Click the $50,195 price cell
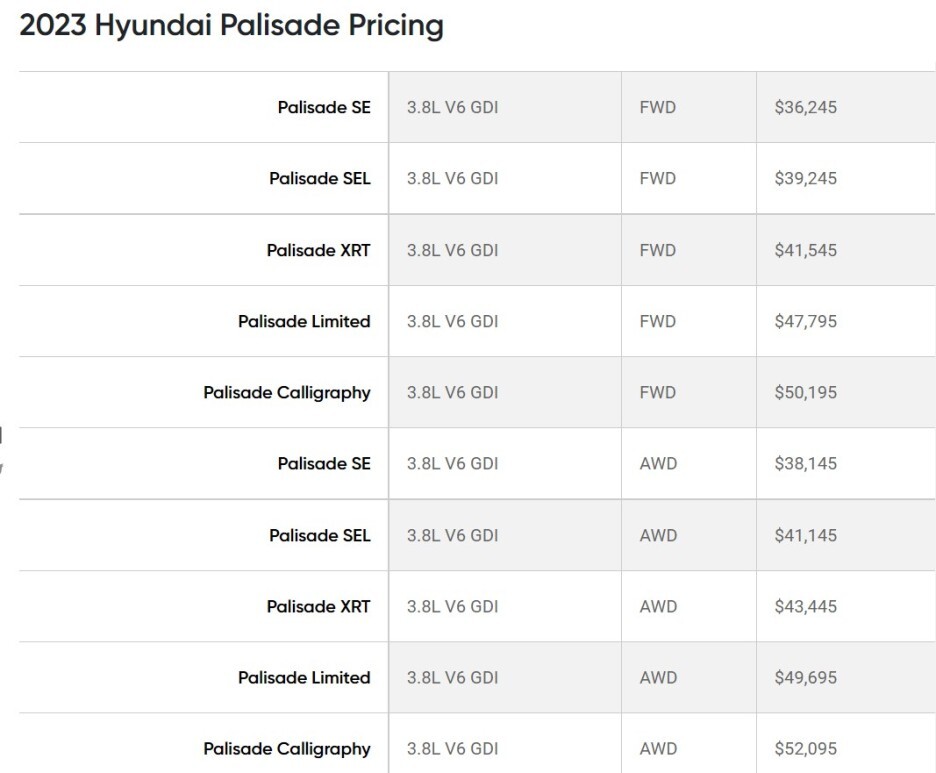 [x=805, y=392]
